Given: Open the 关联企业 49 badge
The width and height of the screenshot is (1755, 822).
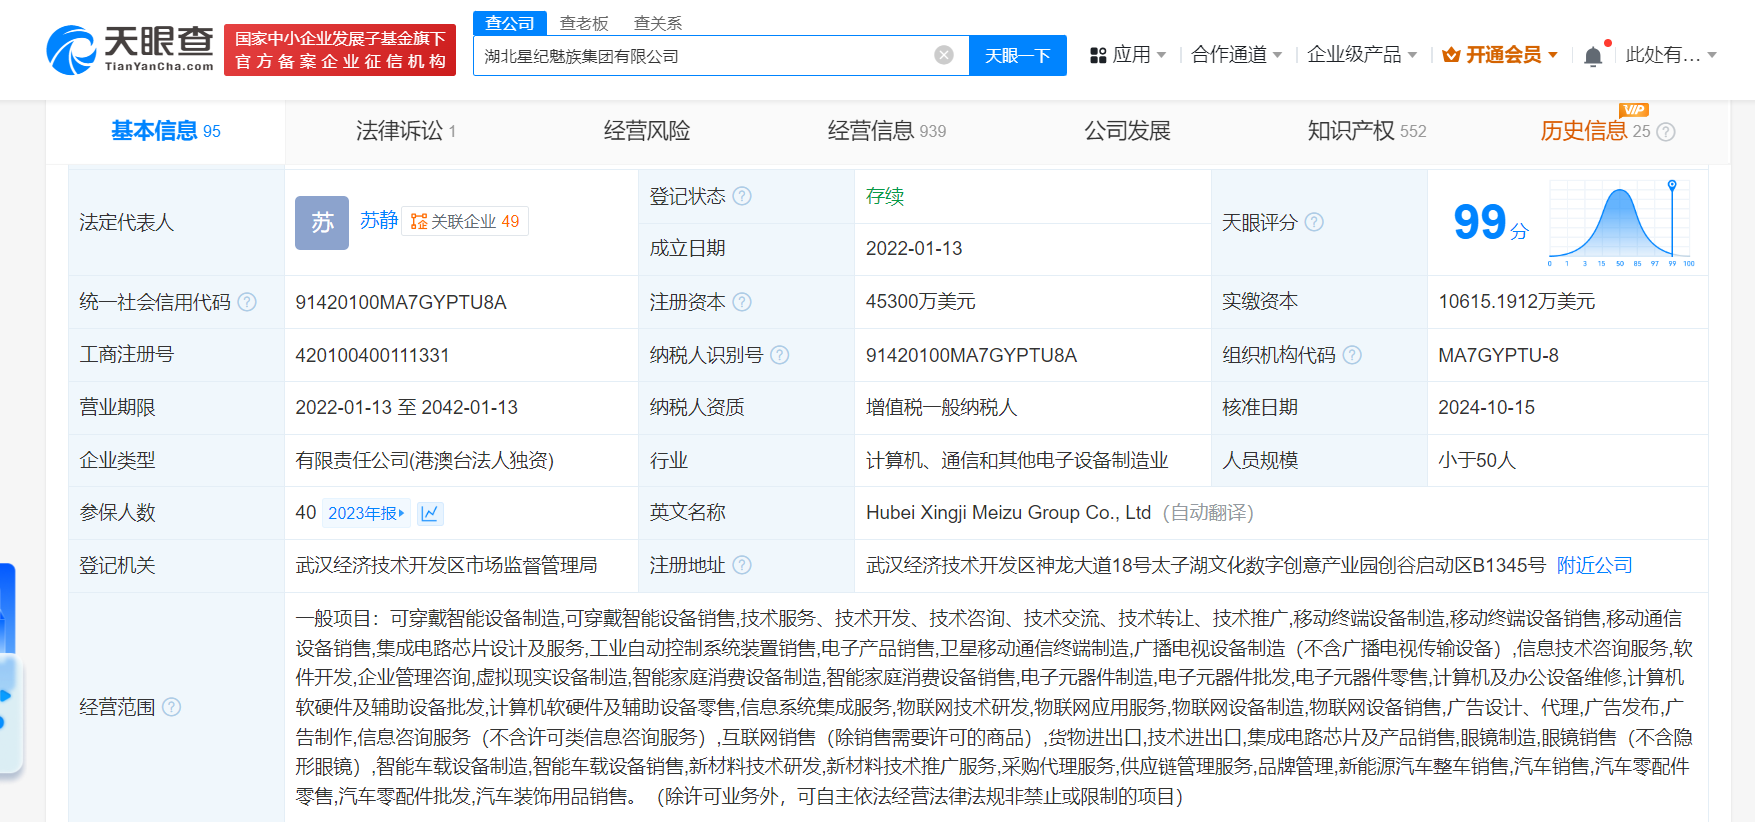Looking at the screenshot, I should pyautogui.click(x=465, y=221).
